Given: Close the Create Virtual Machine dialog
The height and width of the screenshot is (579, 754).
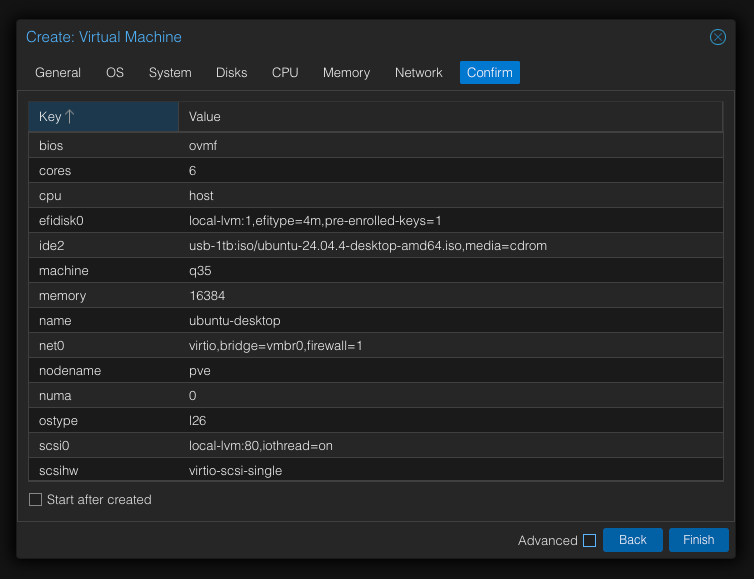Looking at the screenshot, I should (x=717, y=37).
